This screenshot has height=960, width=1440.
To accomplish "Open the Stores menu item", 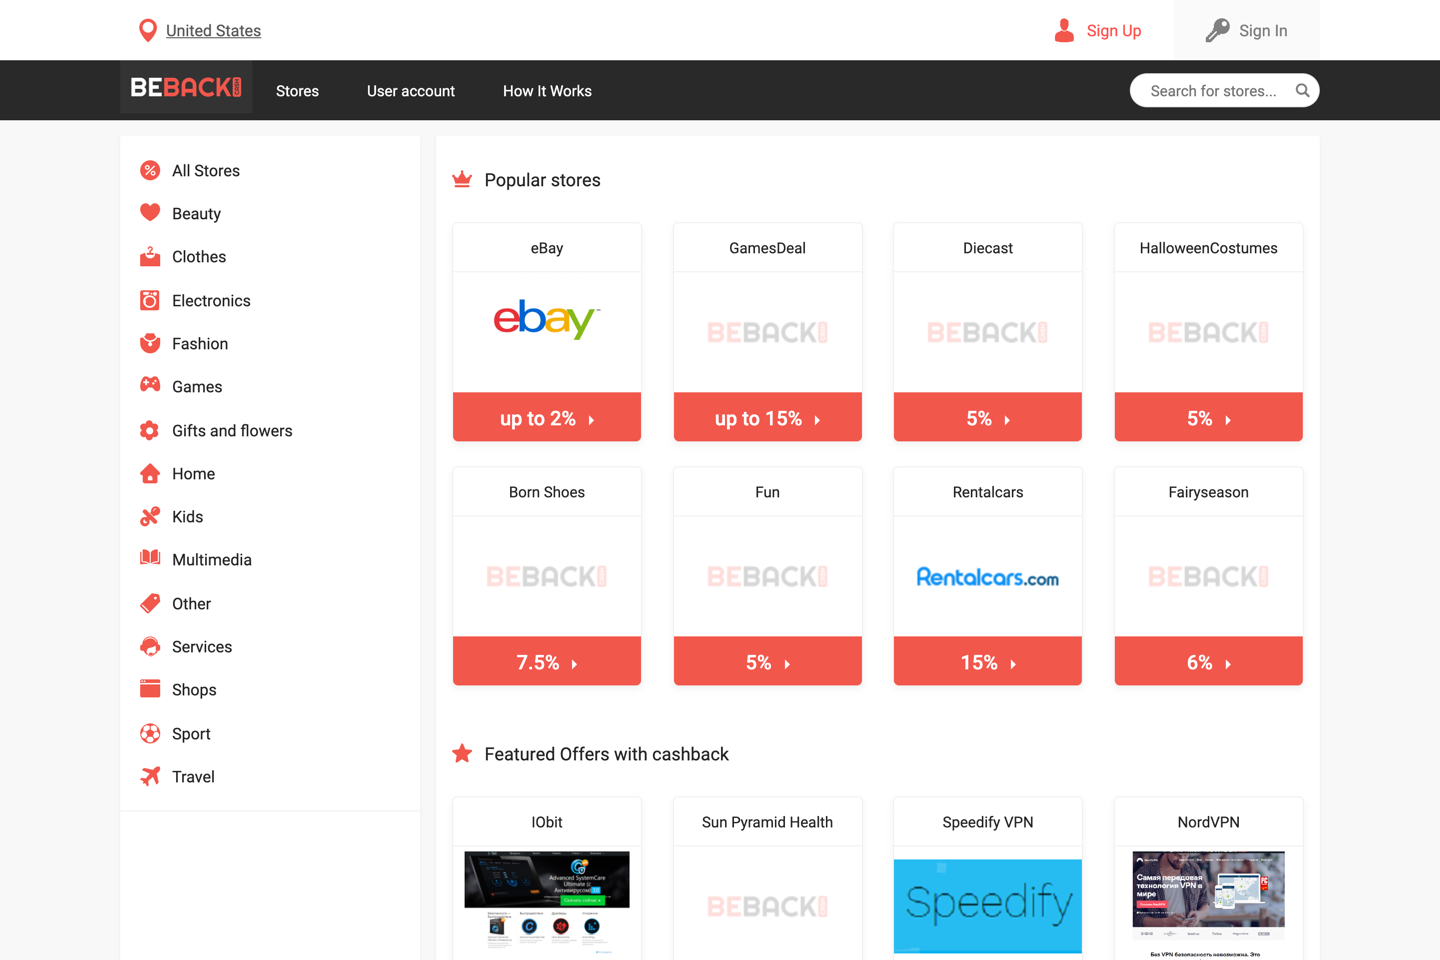I will 297,91.
